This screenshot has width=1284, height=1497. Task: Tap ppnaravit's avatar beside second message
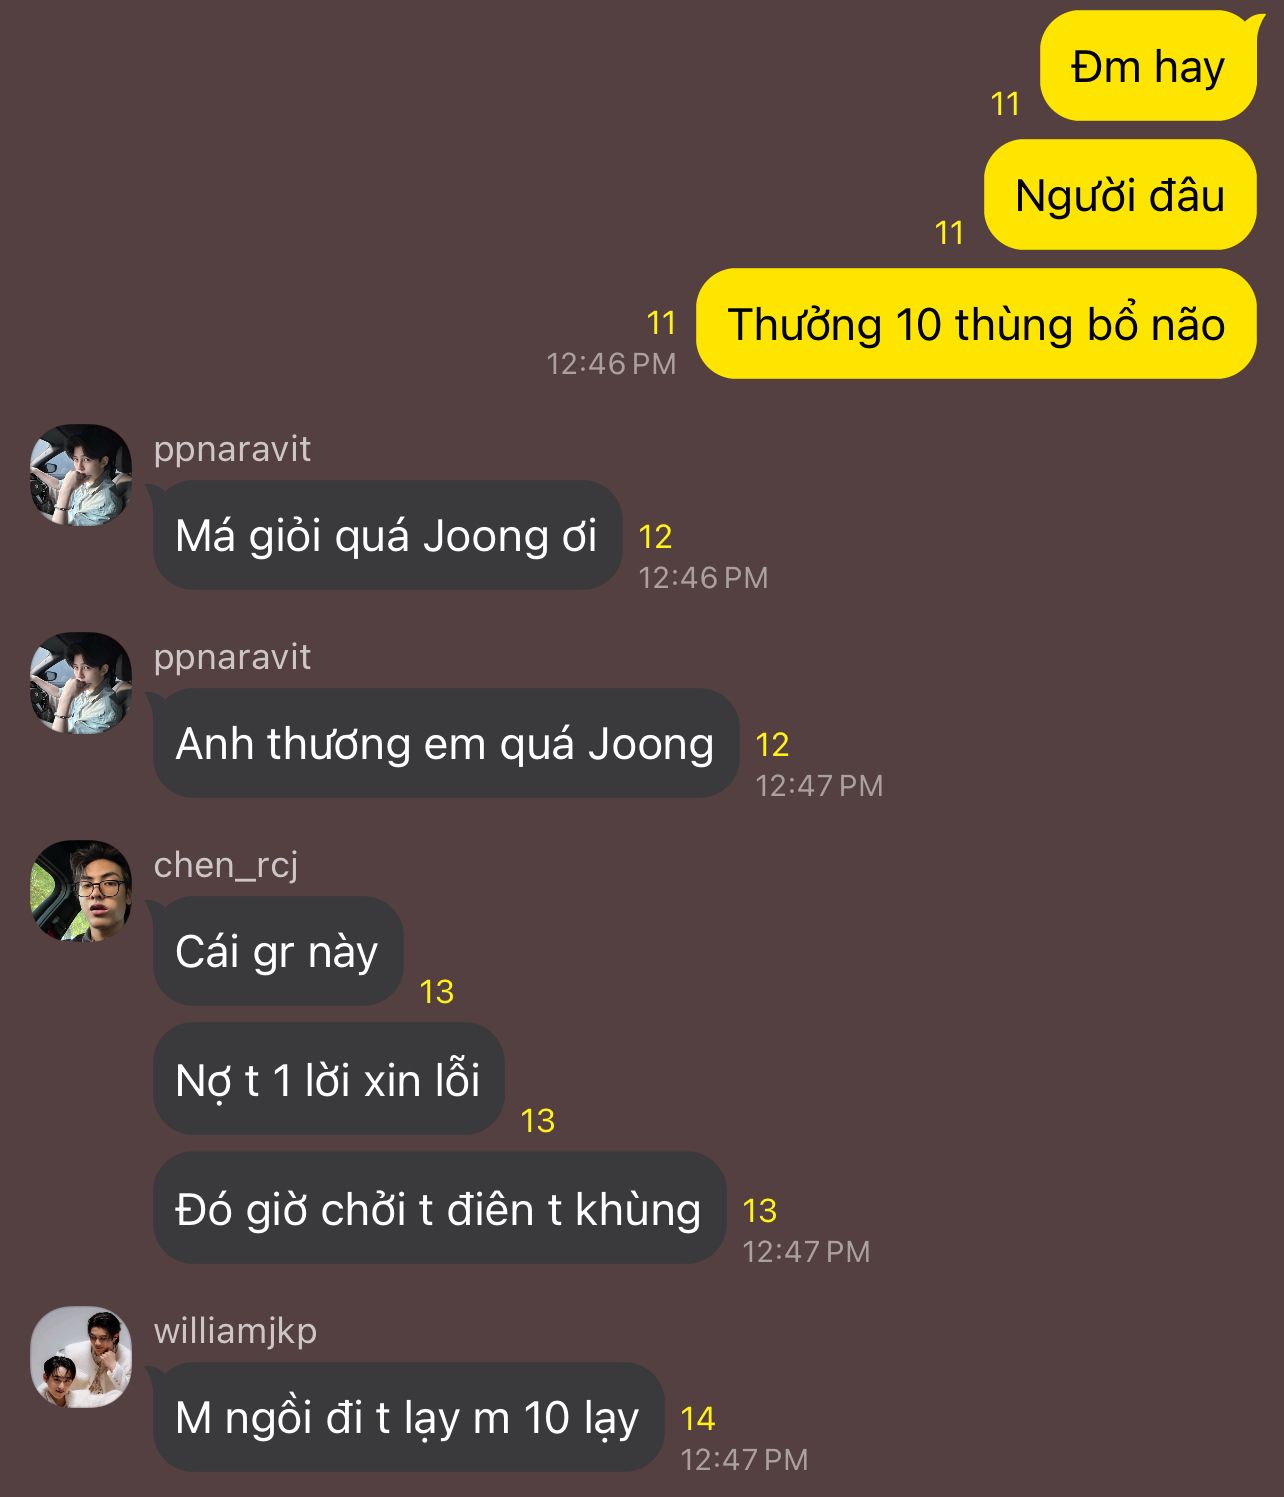coord(81,683)
